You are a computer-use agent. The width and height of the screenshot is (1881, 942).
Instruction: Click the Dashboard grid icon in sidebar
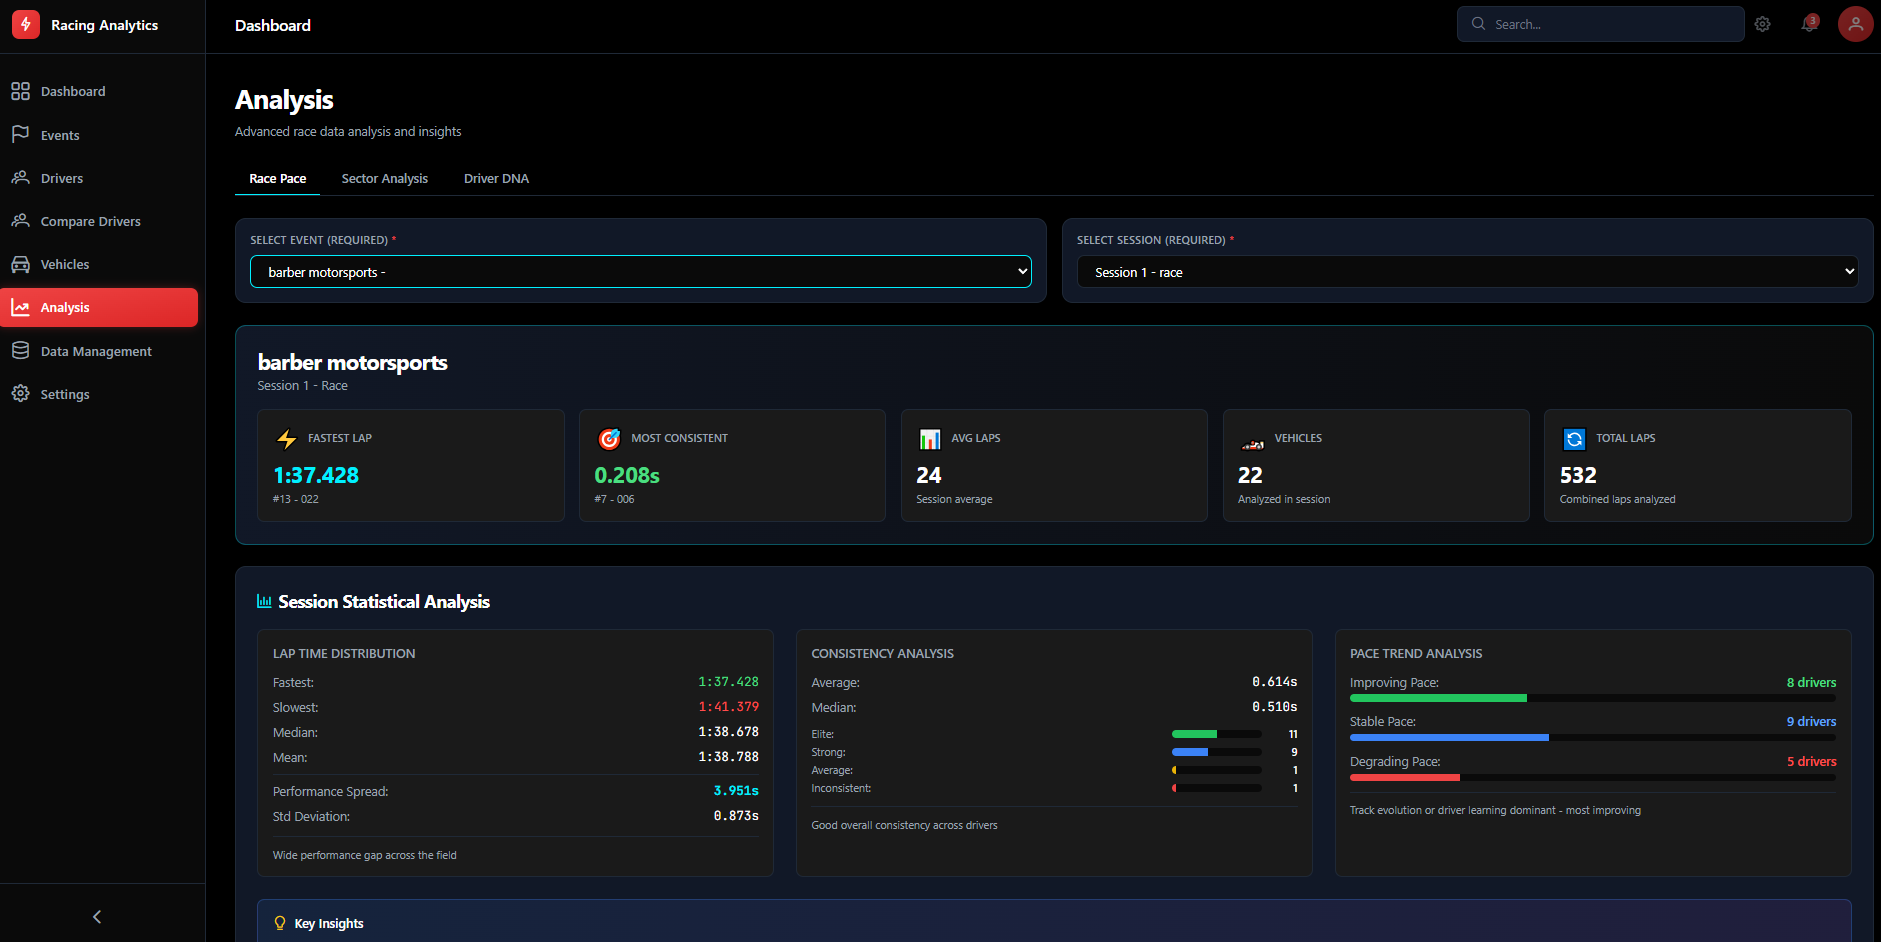click(20, 91)
